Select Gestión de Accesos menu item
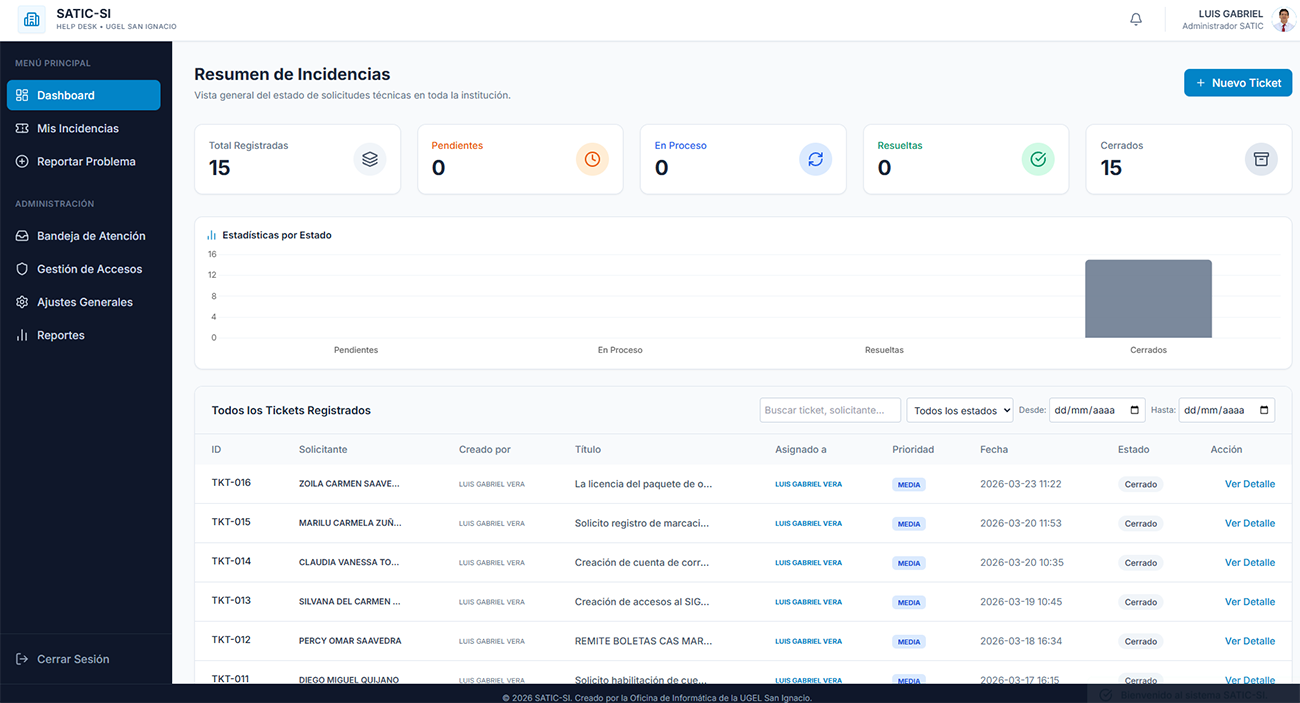This screenshot has height=703, width=1300. coord(89,269)
